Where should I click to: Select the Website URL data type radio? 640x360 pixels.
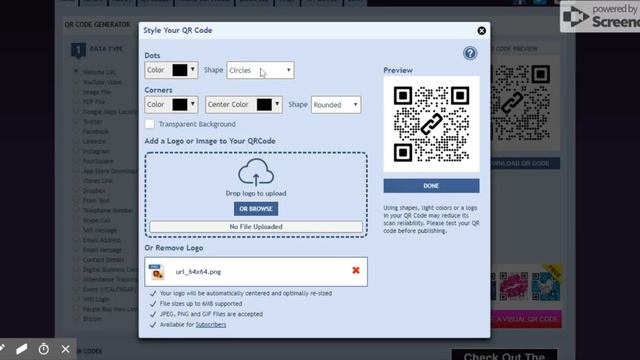(x=76, y=72)
